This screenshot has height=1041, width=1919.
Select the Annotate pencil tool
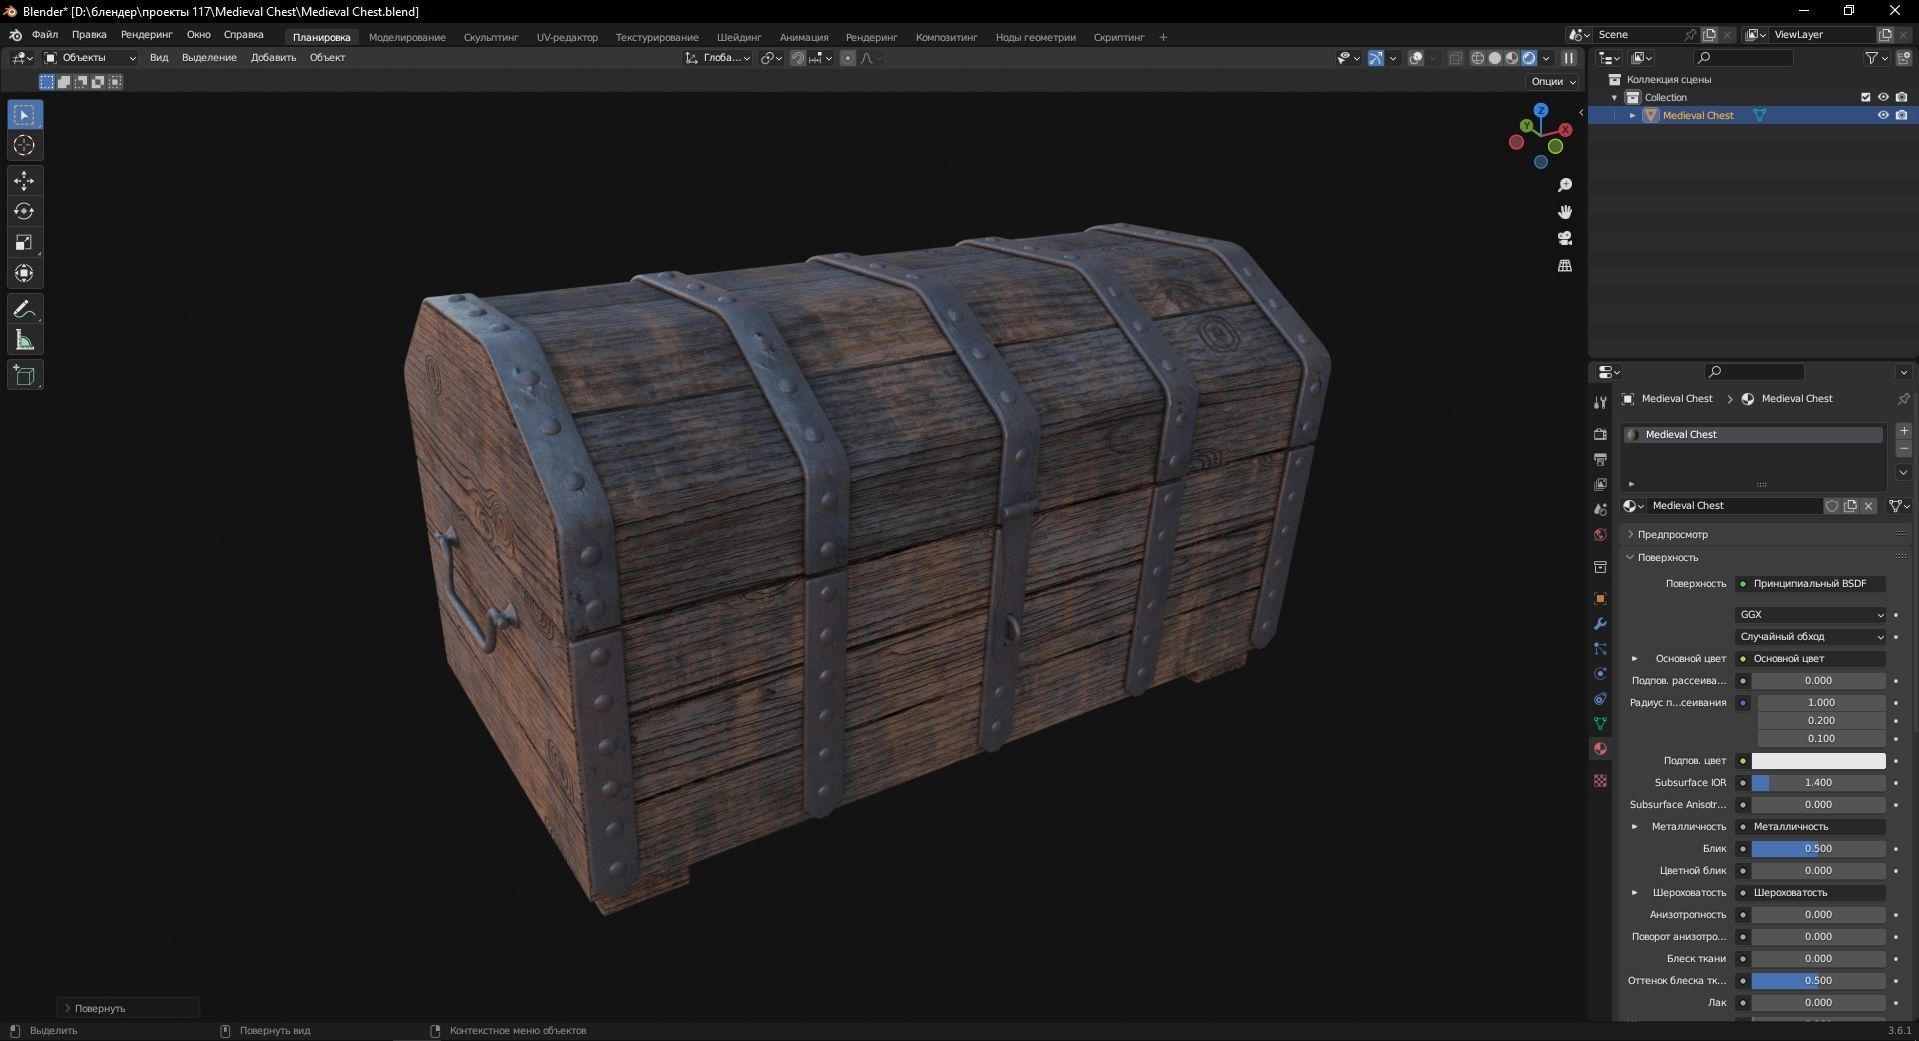click(24, 310)
